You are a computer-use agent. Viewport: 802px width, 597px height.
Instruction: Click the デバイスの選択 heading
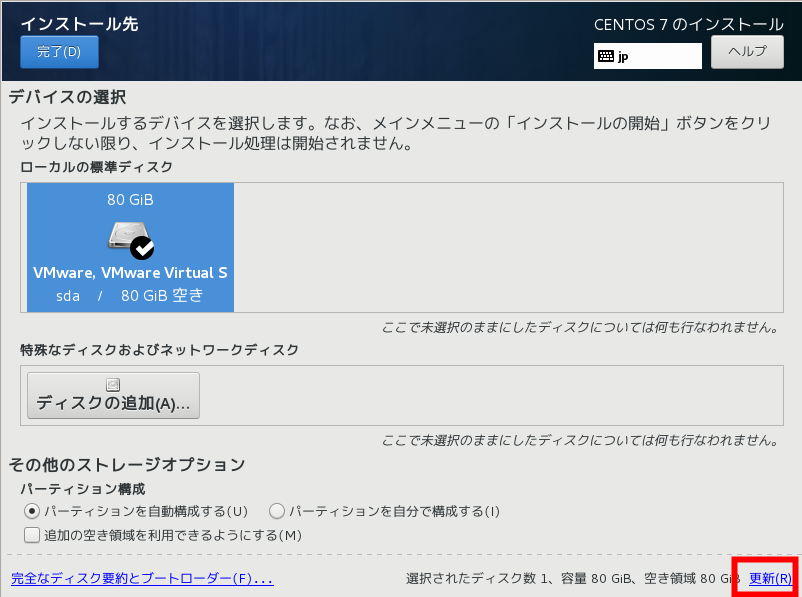pyautogui.click(x=68, y=97)
